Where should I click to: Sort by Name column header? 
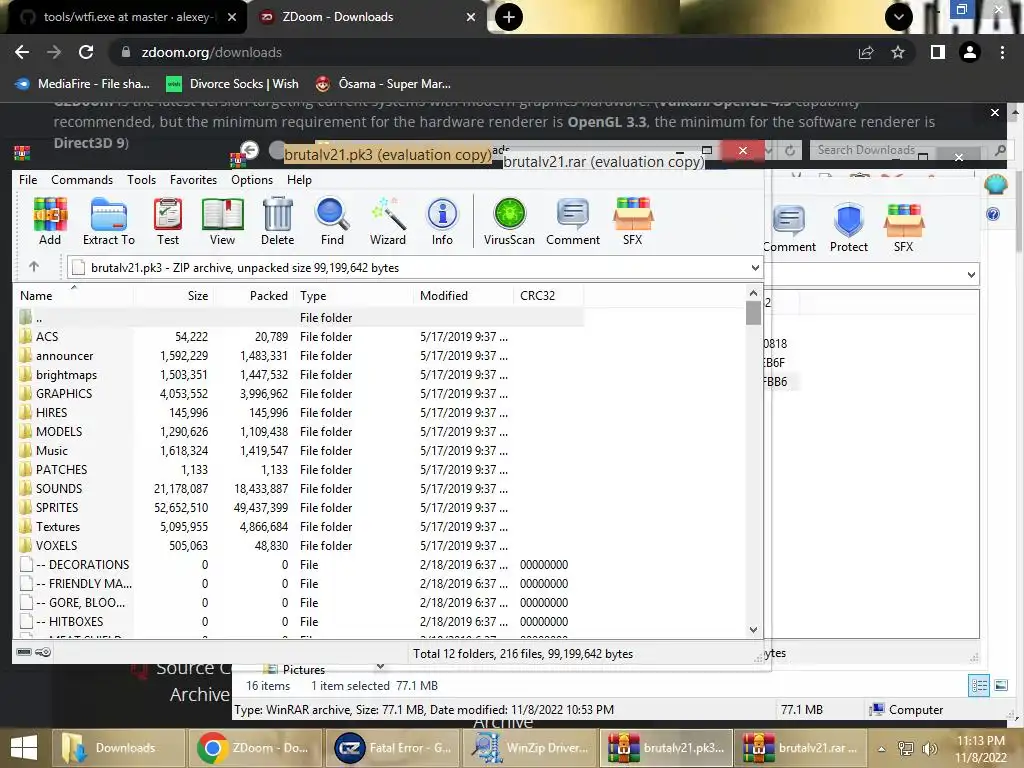coord(73,296)
